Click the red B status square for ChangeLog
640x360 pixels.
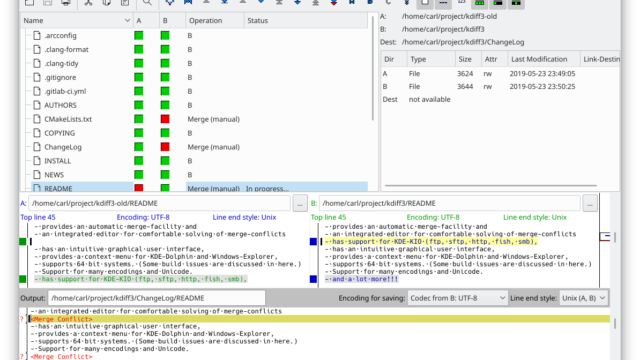pyautogui.click(x=165, y=147)
